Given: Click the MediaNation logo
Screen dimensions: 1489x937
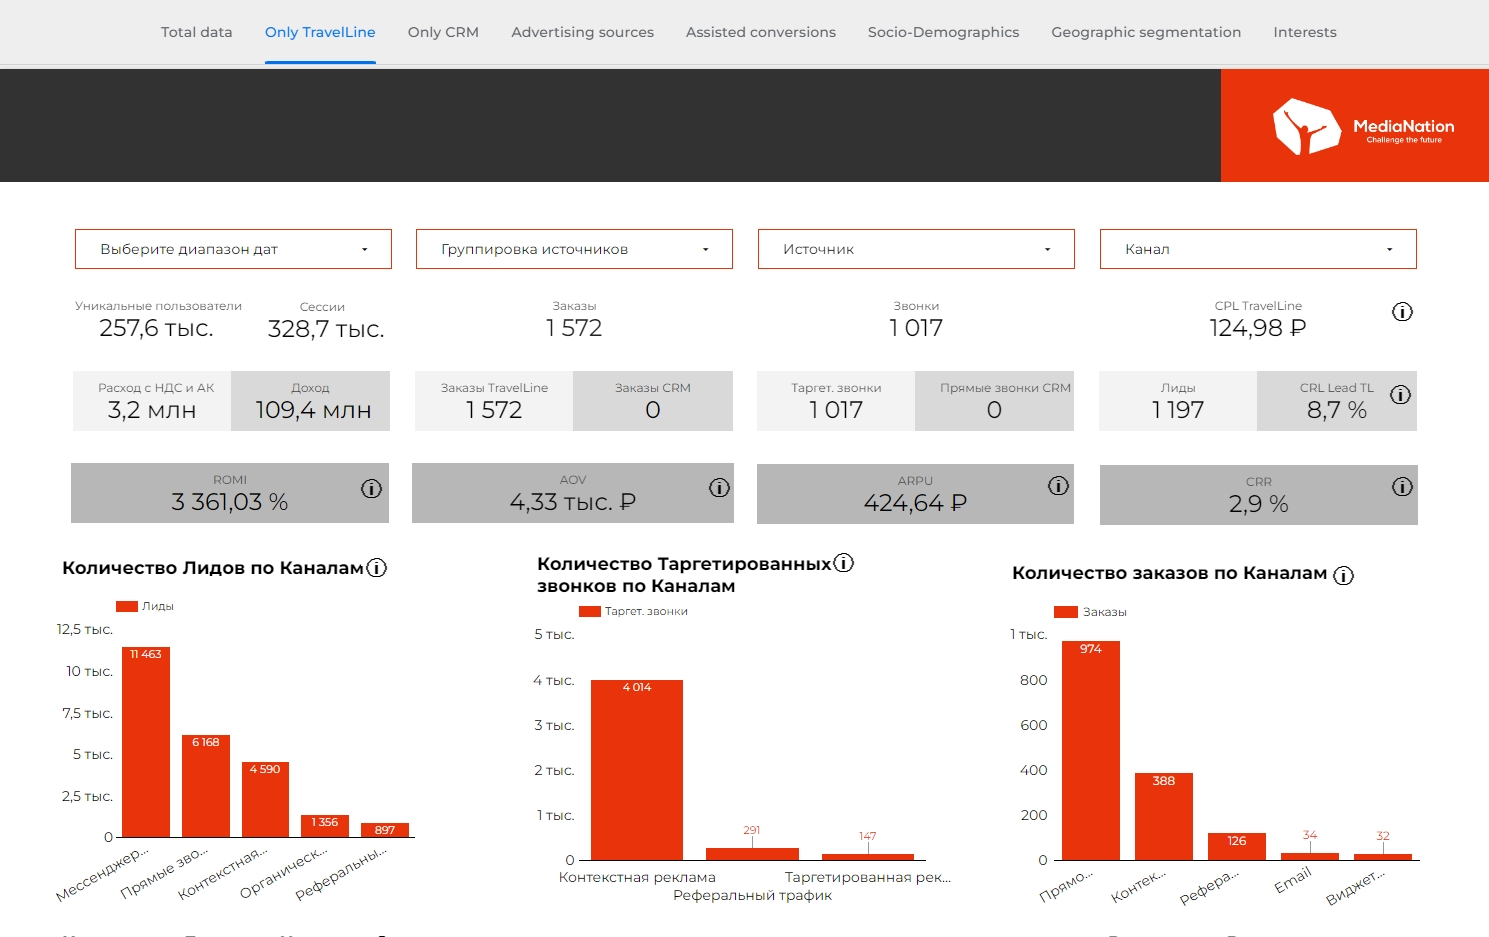Looking at the screenshot, I should 1354,126.
